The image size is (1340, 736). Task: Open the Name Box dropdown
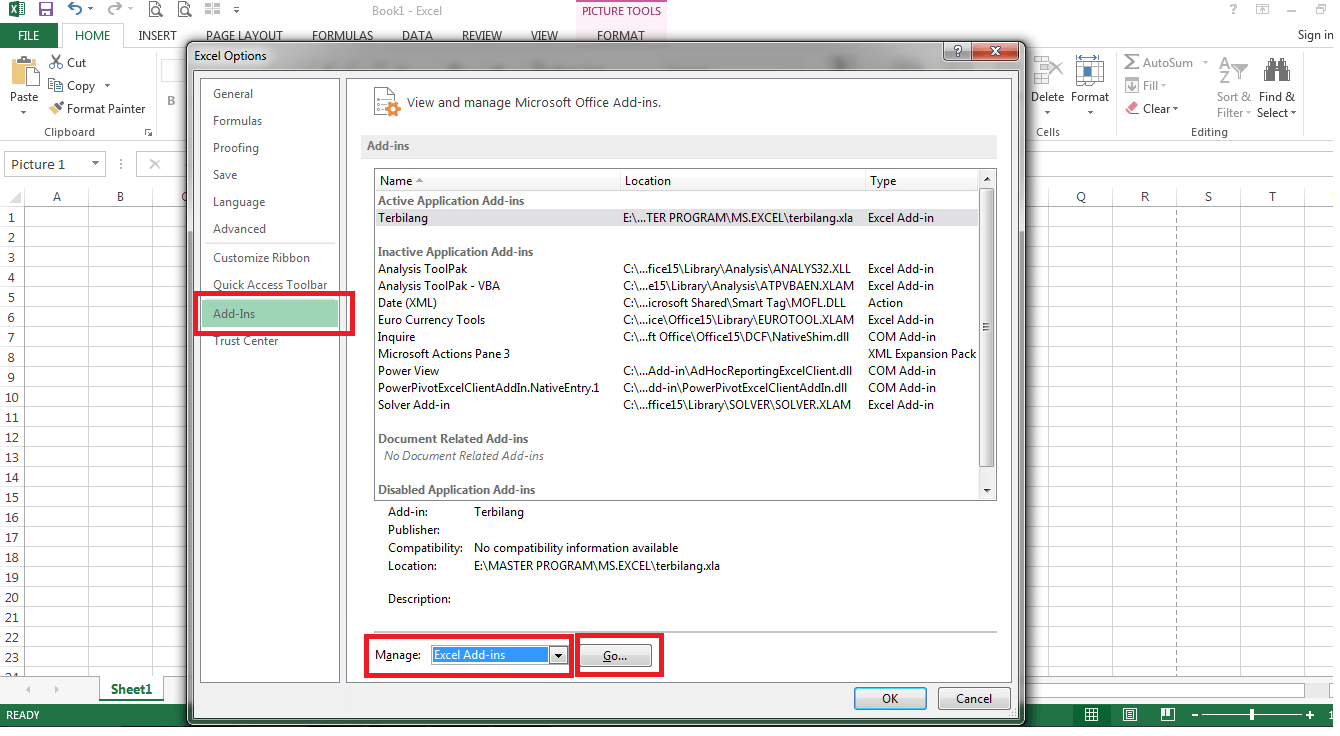pyautogui.click(x=96, y=164)
